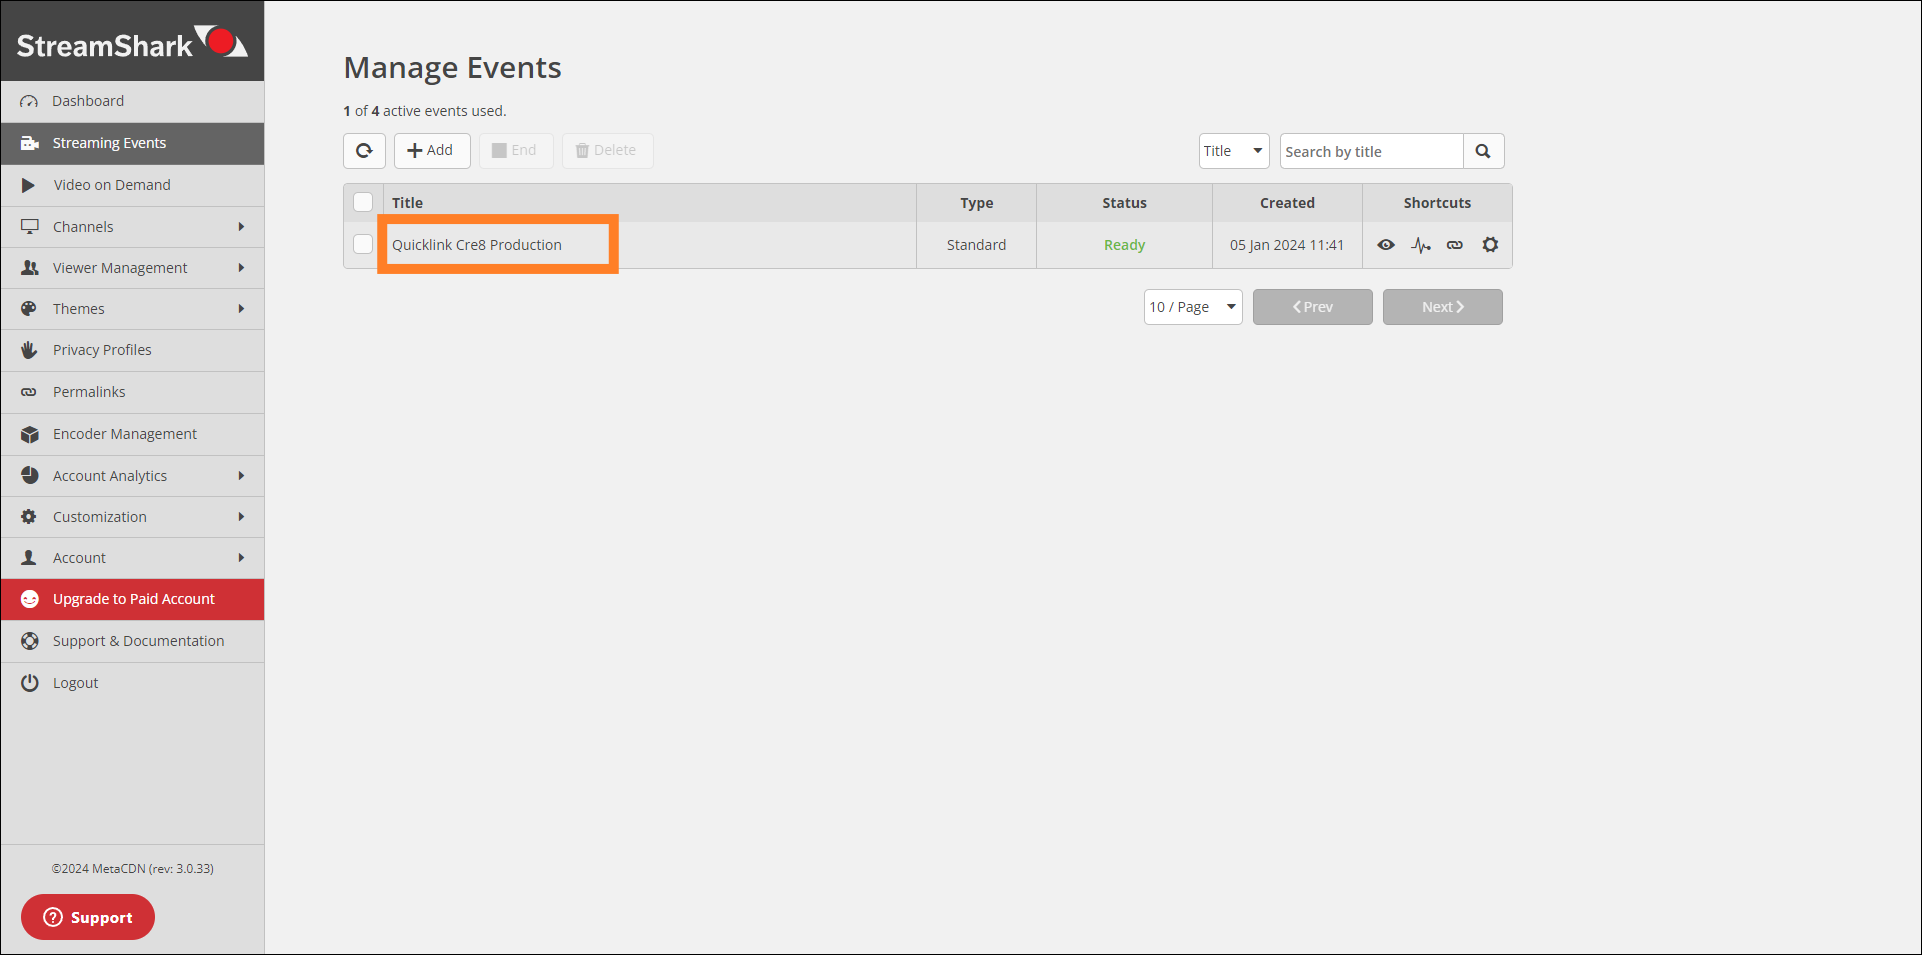Open the red Support help bubble
This screenshot has height=955, width=1922.
point(88,917)
